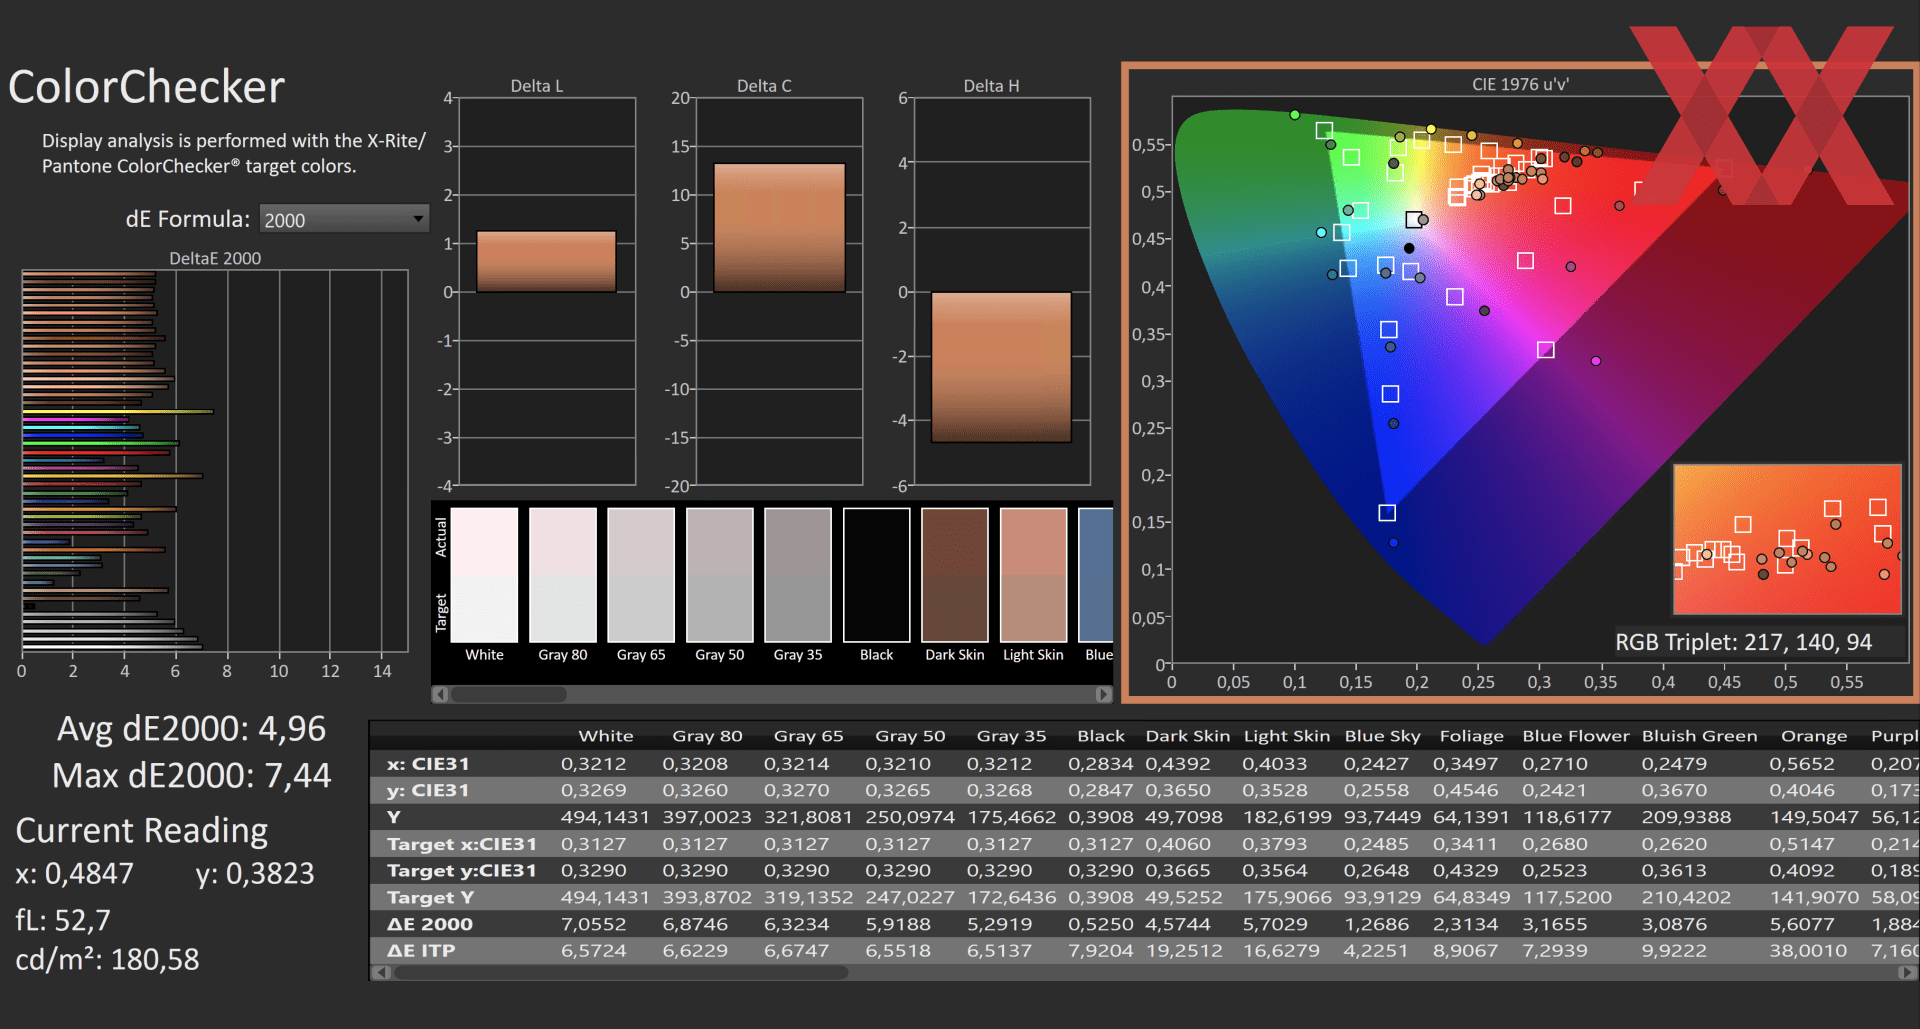Click data table scrollbar left arrow
This screenshot has height=1029, width=1920.
[x=381, y=972]
